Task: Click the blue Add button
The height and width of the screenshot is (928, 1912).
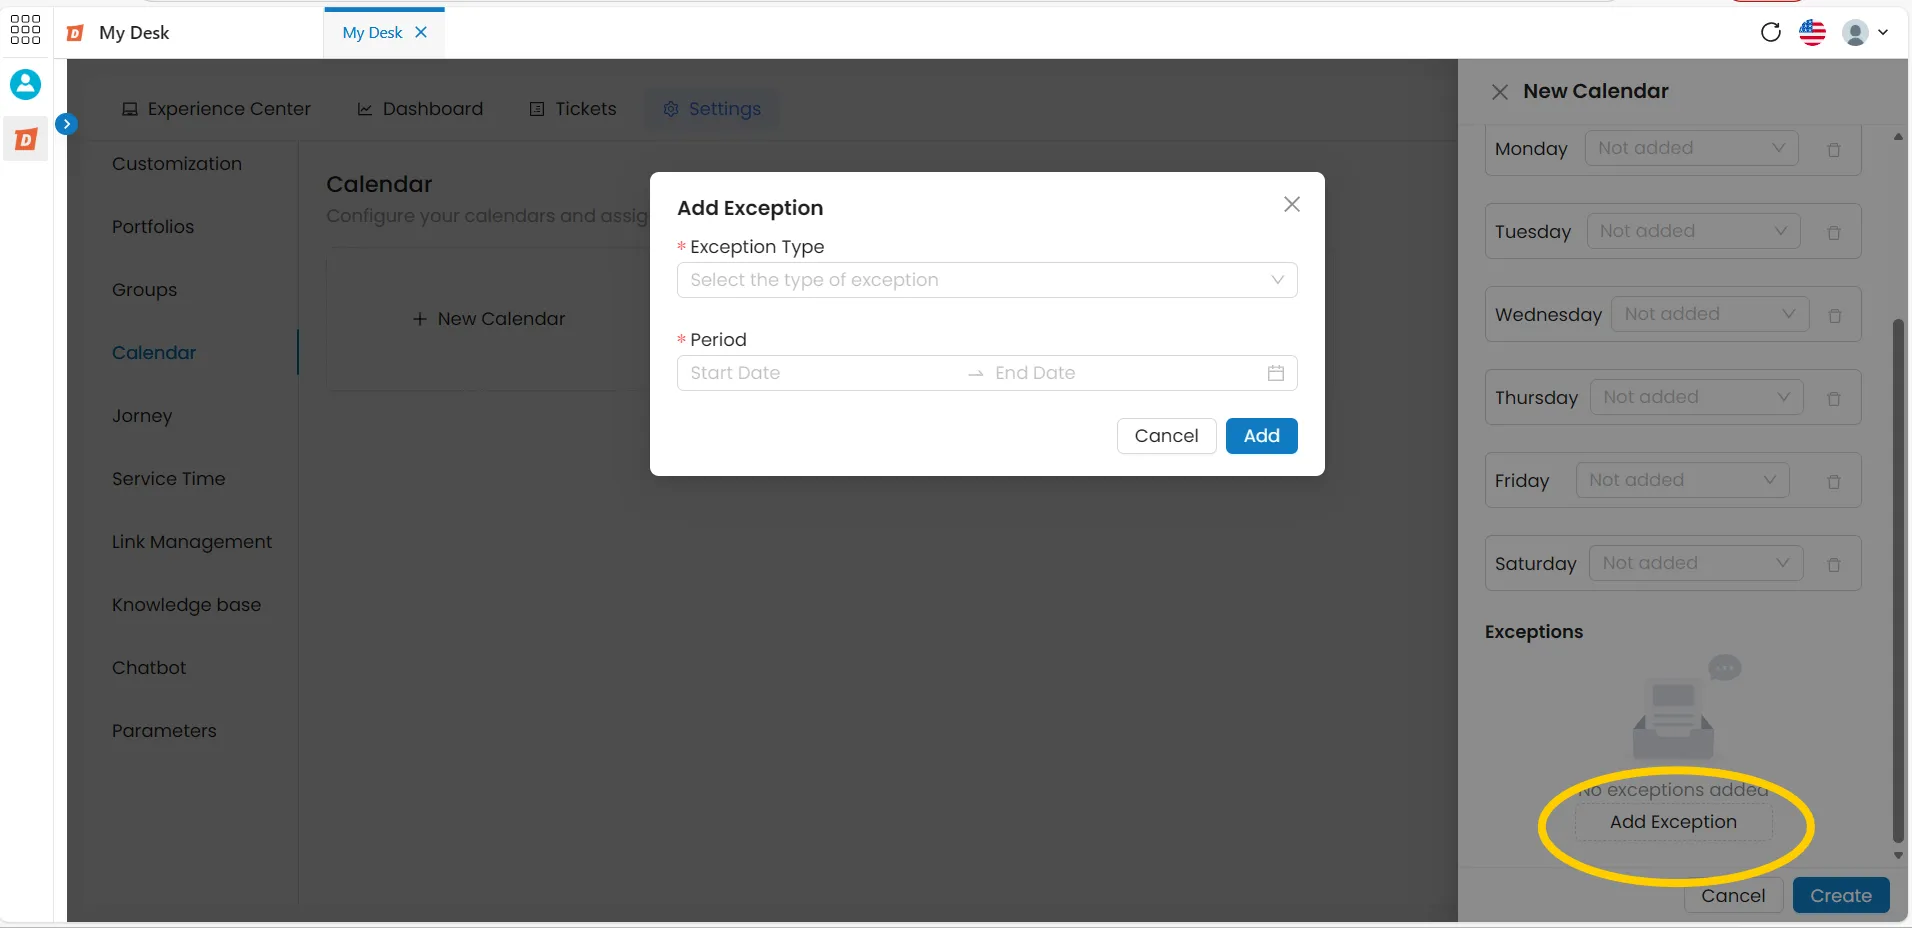Action: (x=1261, y=436)
